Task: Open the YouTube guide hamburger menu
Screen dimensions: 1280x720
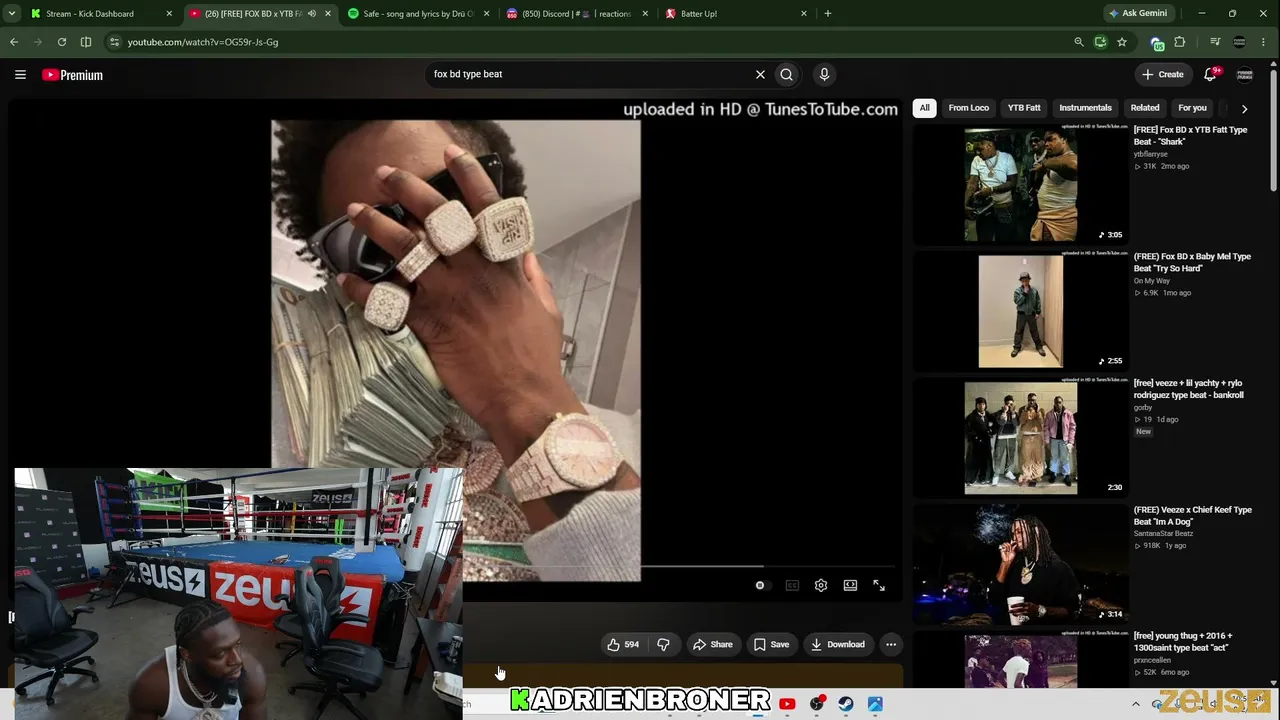Action: (x=20, y=74)
